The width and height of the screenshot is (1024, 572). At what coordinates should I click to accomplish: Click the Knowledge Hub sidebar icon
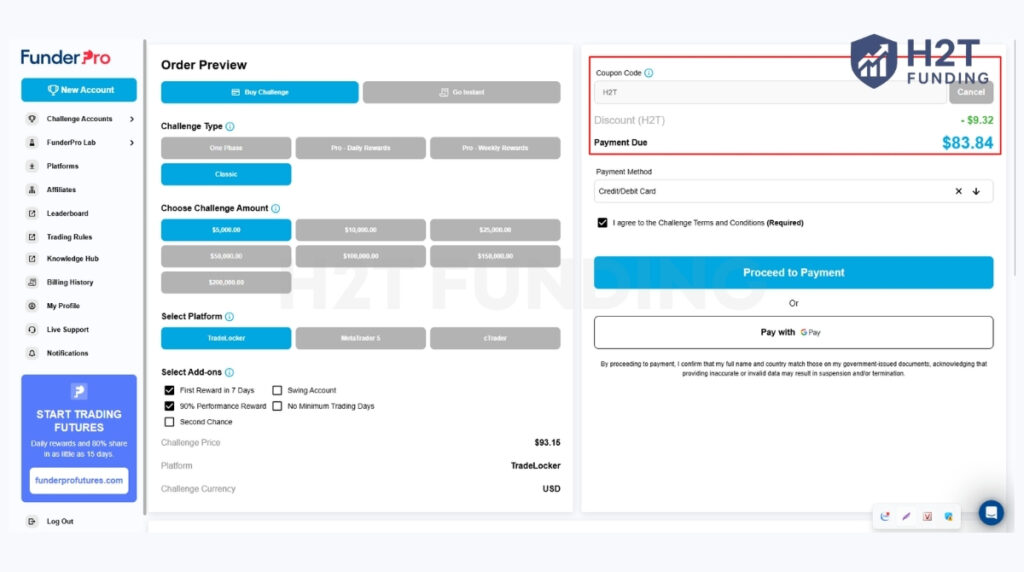coord(31,259)
